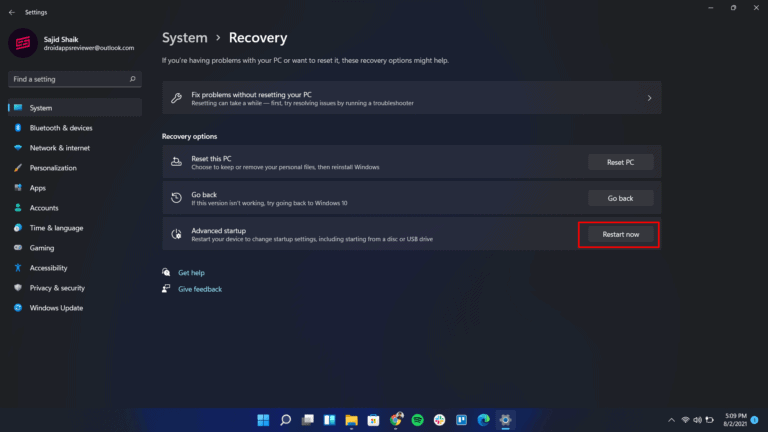Navigate to Apps settings
The width and height of the screenshot is (768, 432).
75,188
